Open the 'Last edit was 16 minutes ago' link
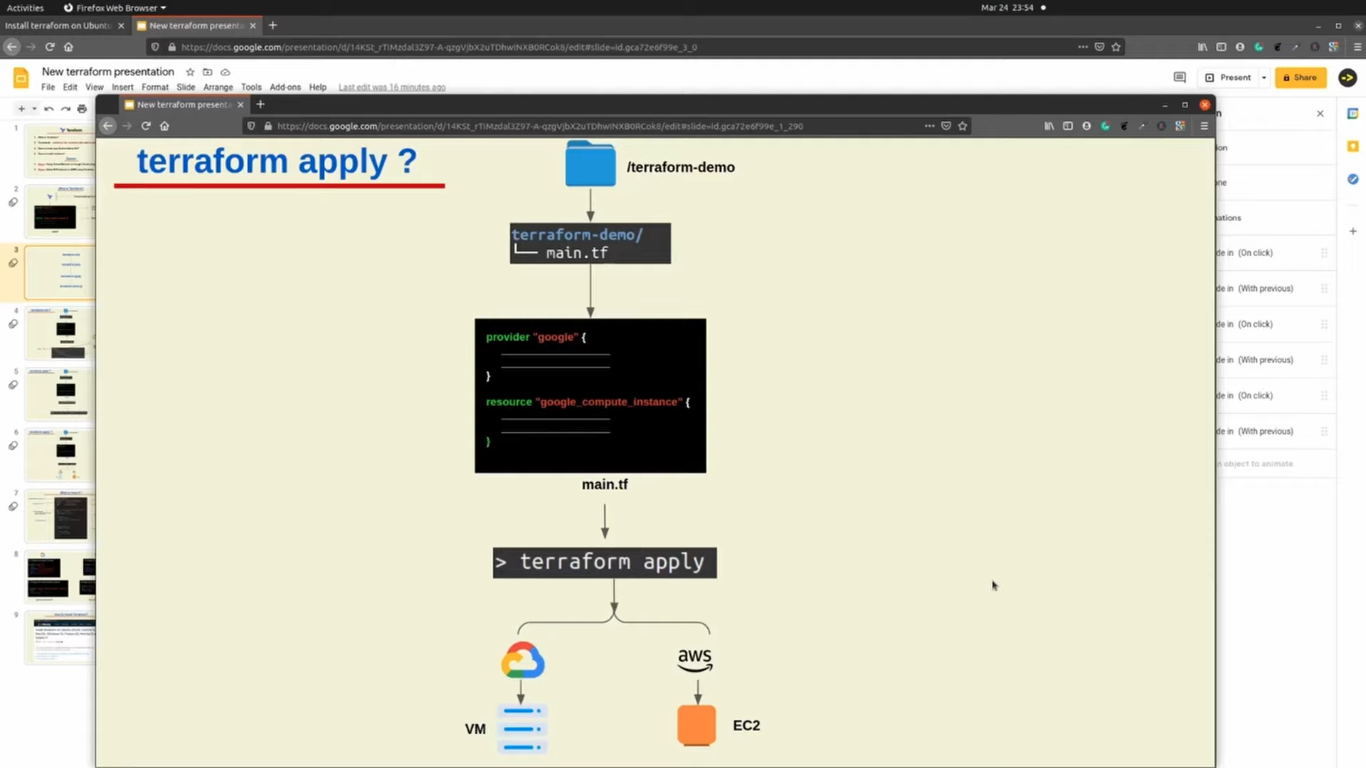The height and width of the screenshot is (768, 1366). point(392,87)
